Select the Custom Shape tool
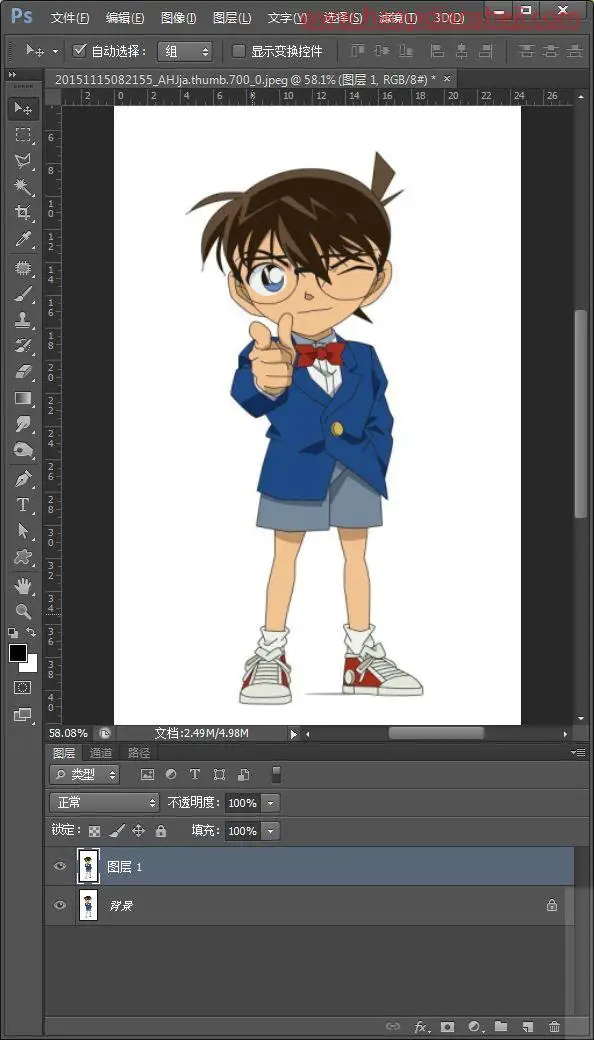This screenshot has width=594, height=1040. tap(23, 556)
